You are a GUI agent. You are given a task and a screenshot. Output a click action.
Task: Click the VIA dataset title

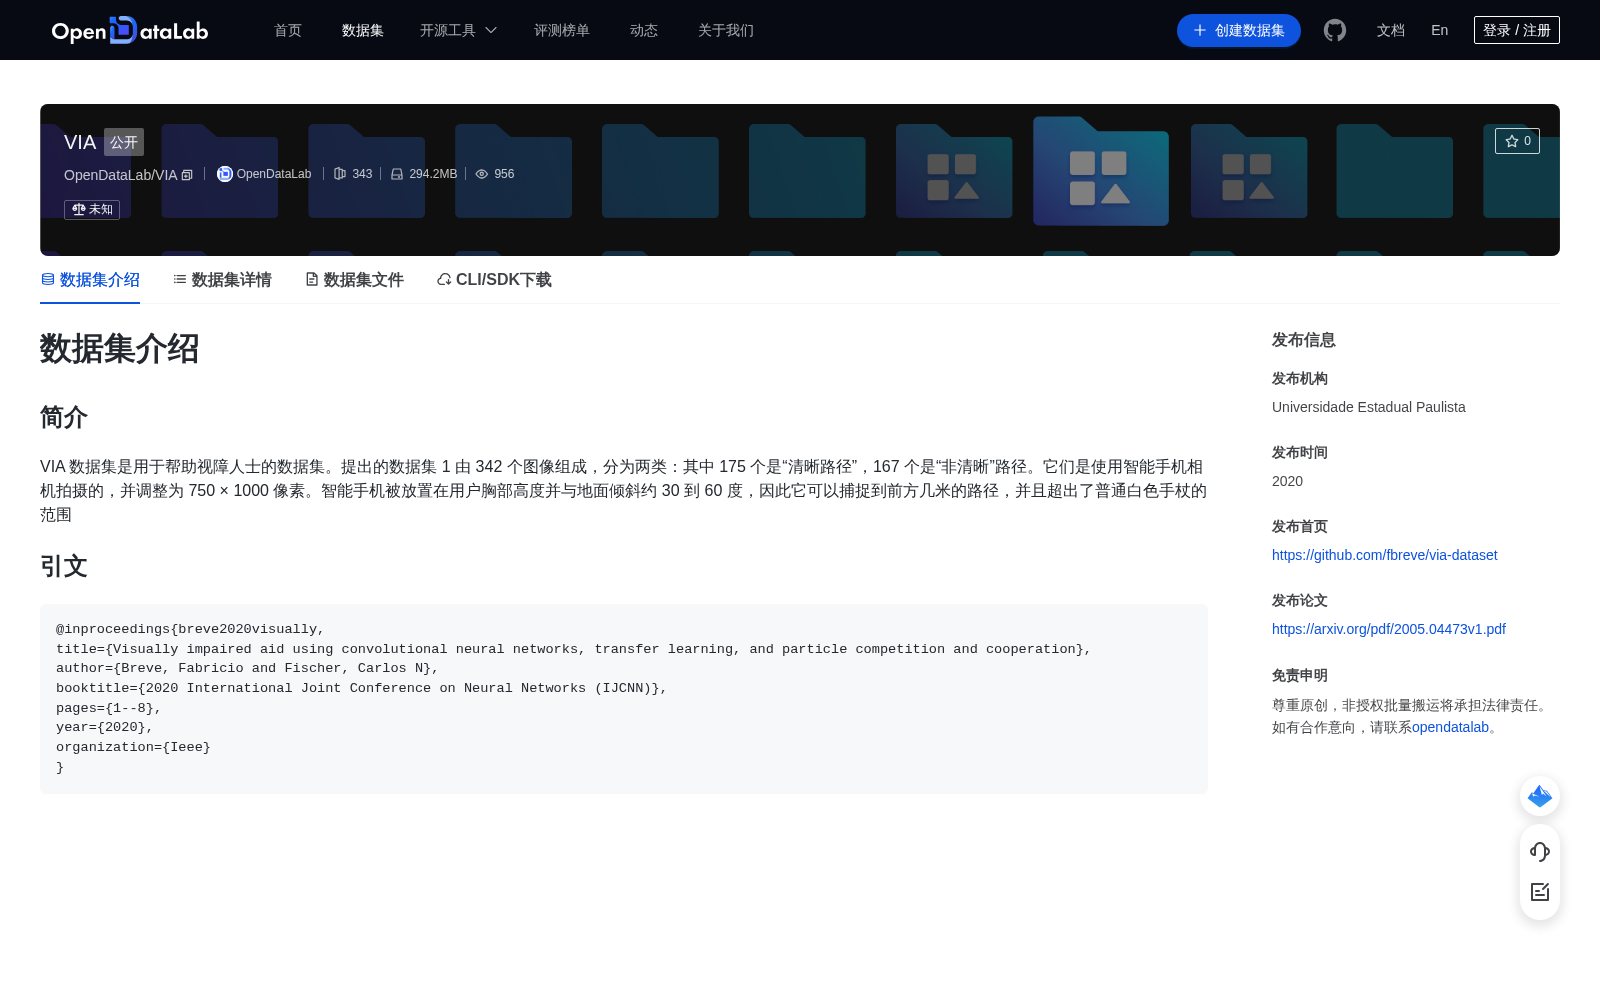(80, 142)
